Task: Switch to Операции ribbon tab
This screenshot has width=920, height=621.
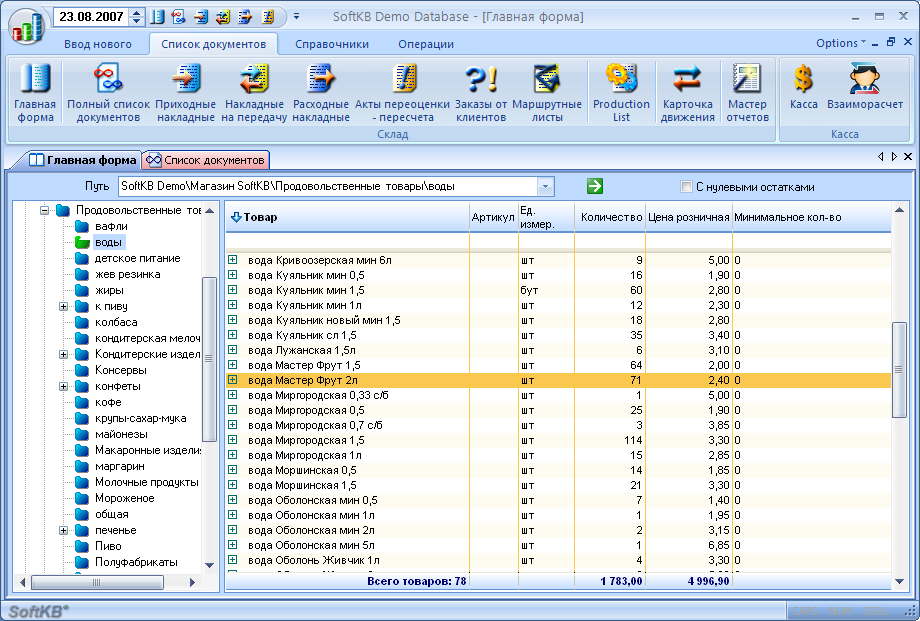Action: [x=426, y=44]
